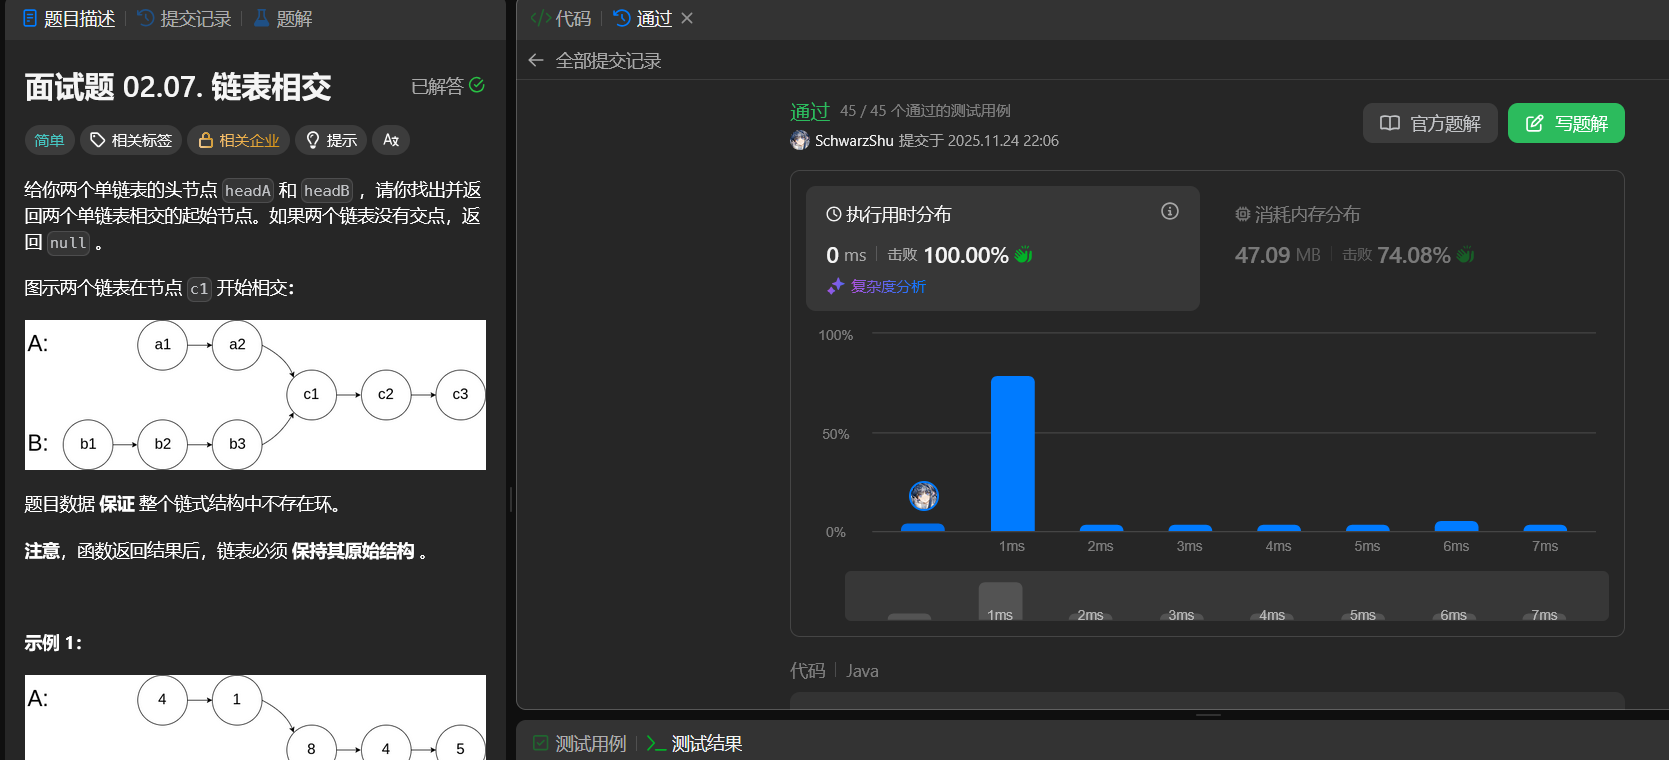Click the sparkle complexity analysis icon
The height and width of the screenshot is (760, 1669).
point(836,287)
